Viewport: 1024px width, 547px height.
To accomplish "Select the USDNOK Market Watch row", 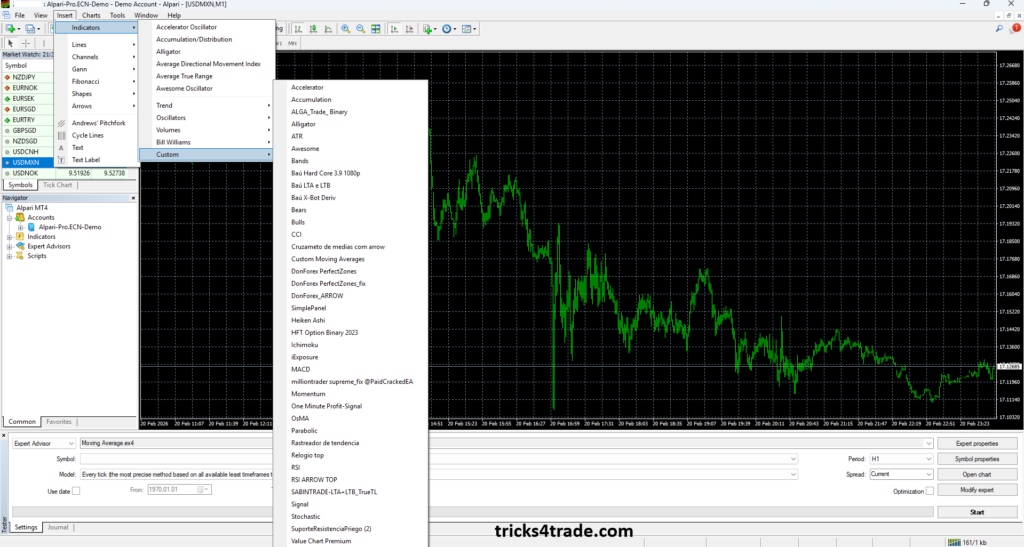I will click(69, 173).
